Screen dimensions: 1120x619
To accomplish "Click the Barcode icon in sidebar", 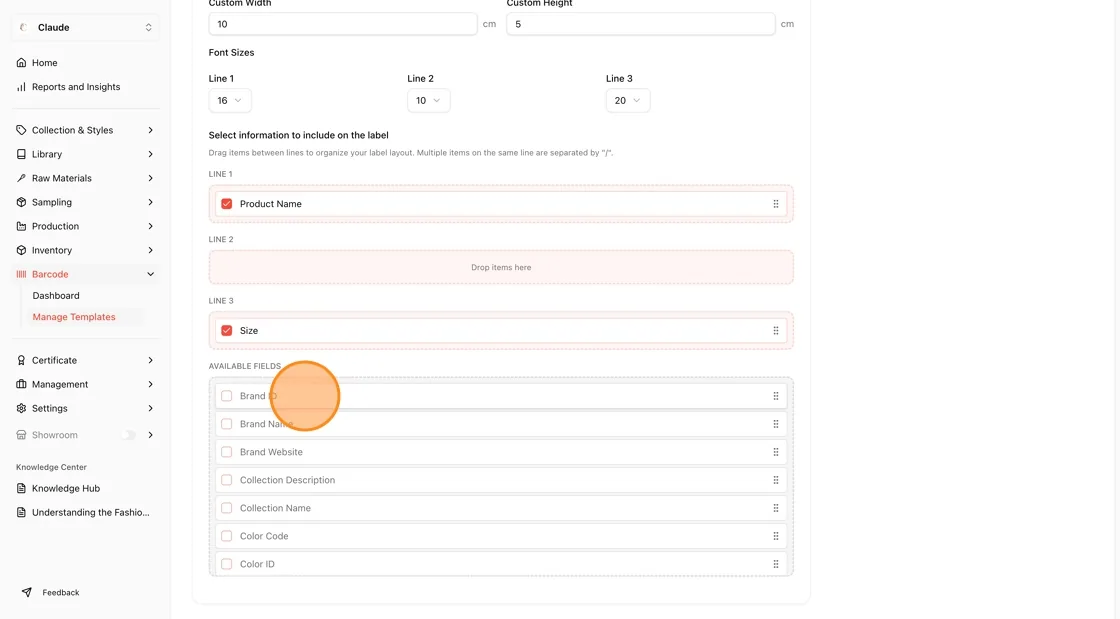I will point(21,274).
